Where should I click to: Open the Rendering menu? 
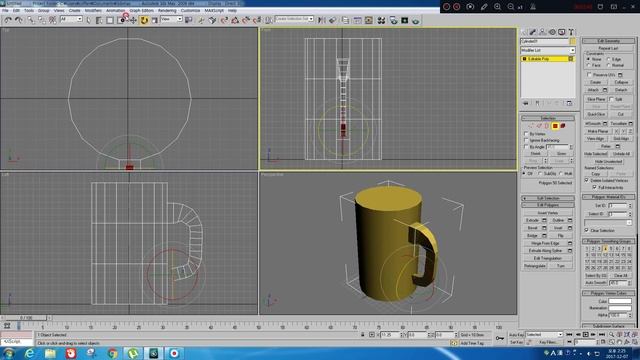[167, 11]
